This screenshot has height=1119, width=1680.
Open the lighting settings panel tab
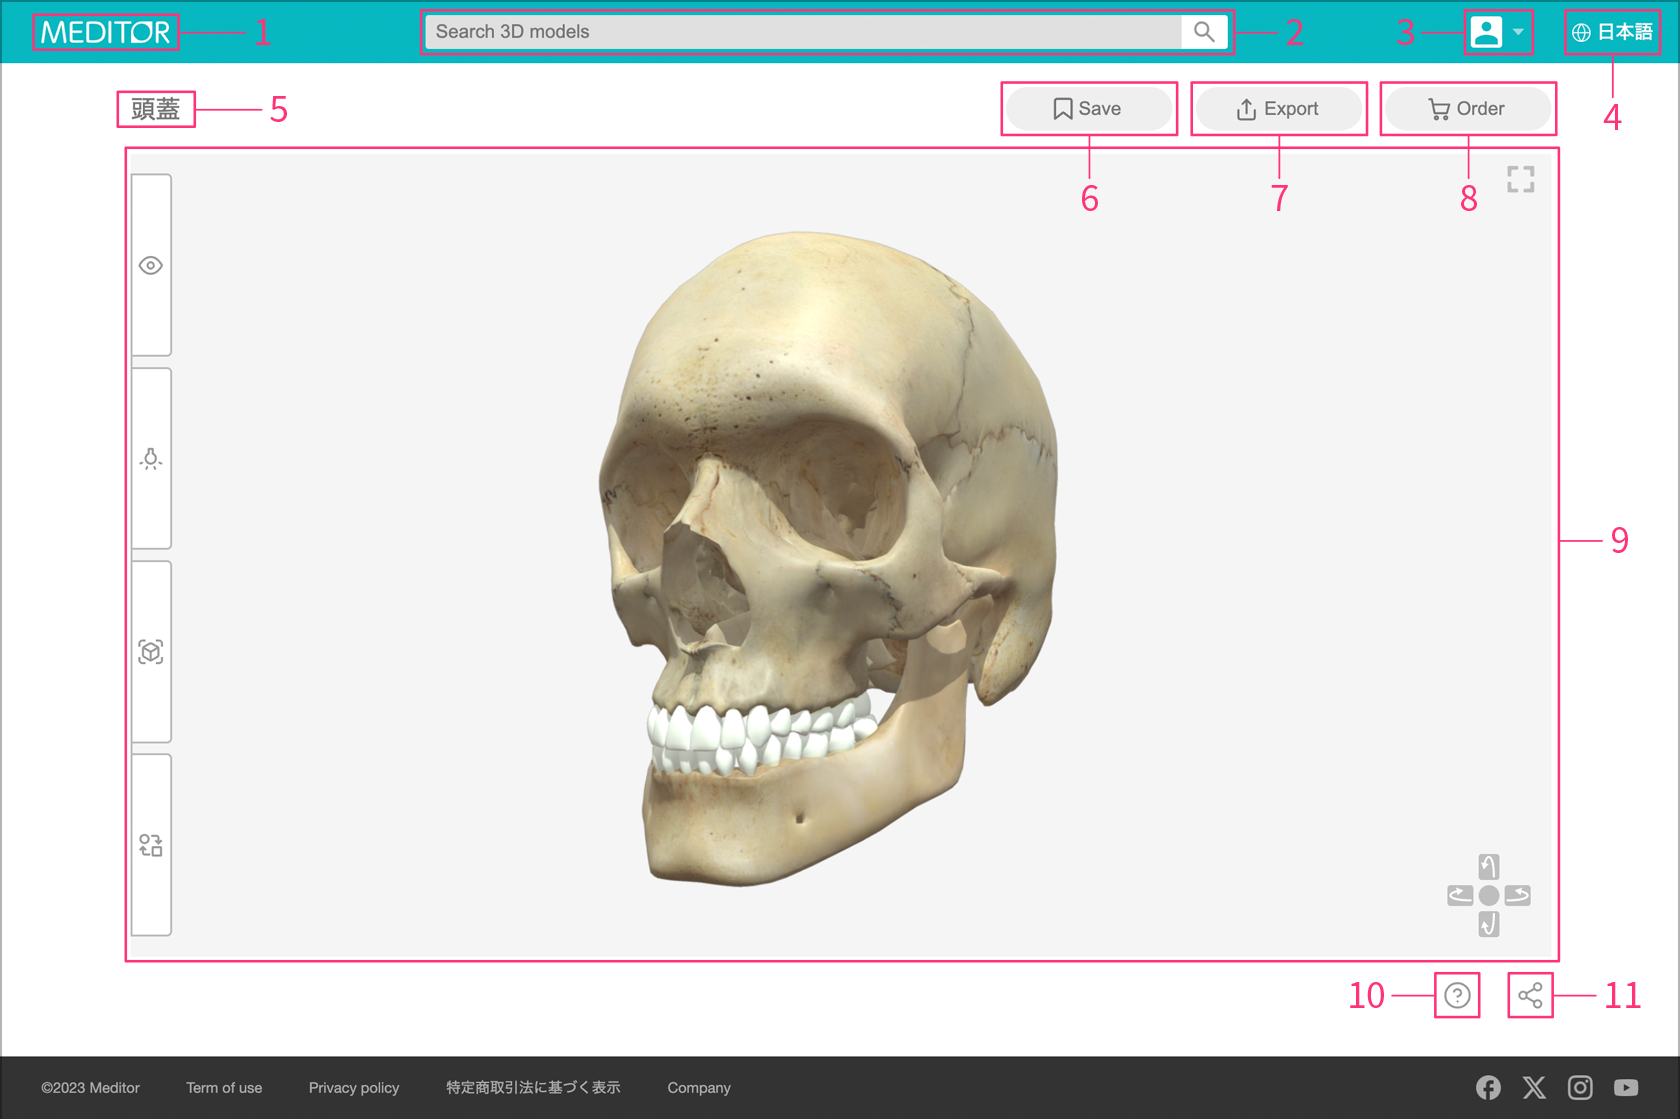tap(151, 459)
